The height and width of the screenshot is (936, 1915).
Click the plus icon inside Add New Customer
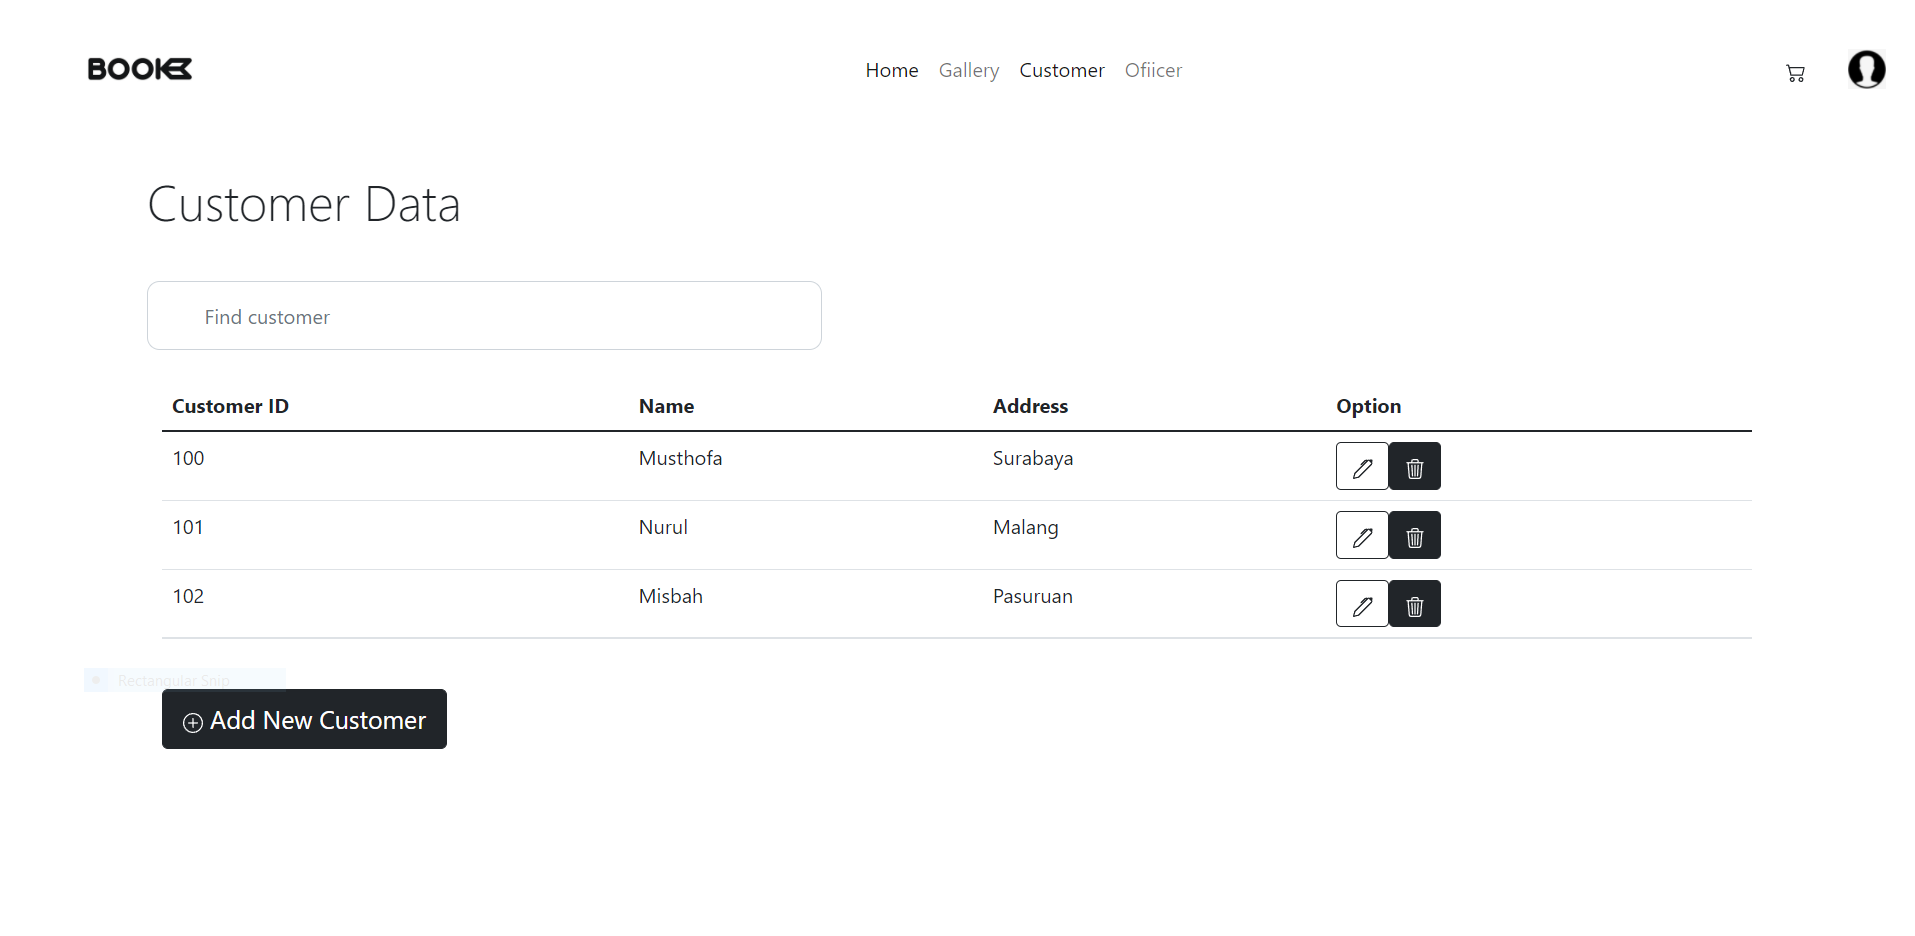click(x=192, y=721)
